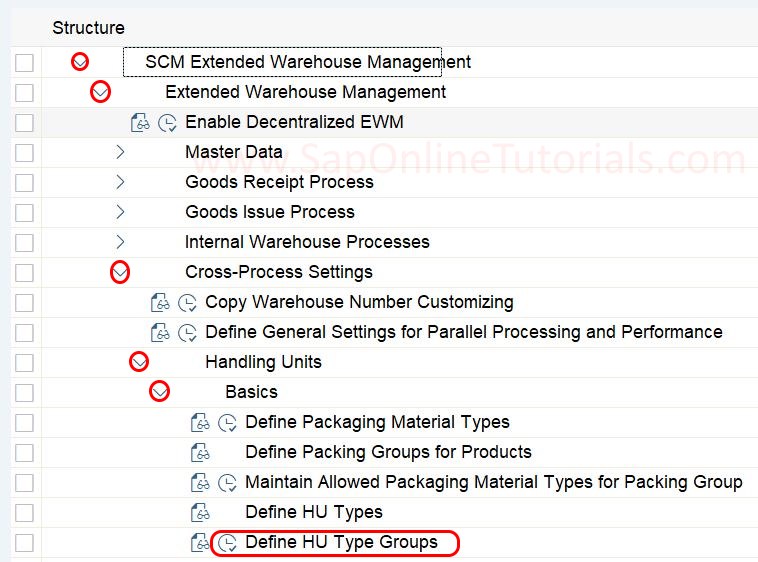The height and width of the screenshot is (562, 758).
Task: Tick checkbox for Define HU Type Groups row
Action: pos(24,543)
